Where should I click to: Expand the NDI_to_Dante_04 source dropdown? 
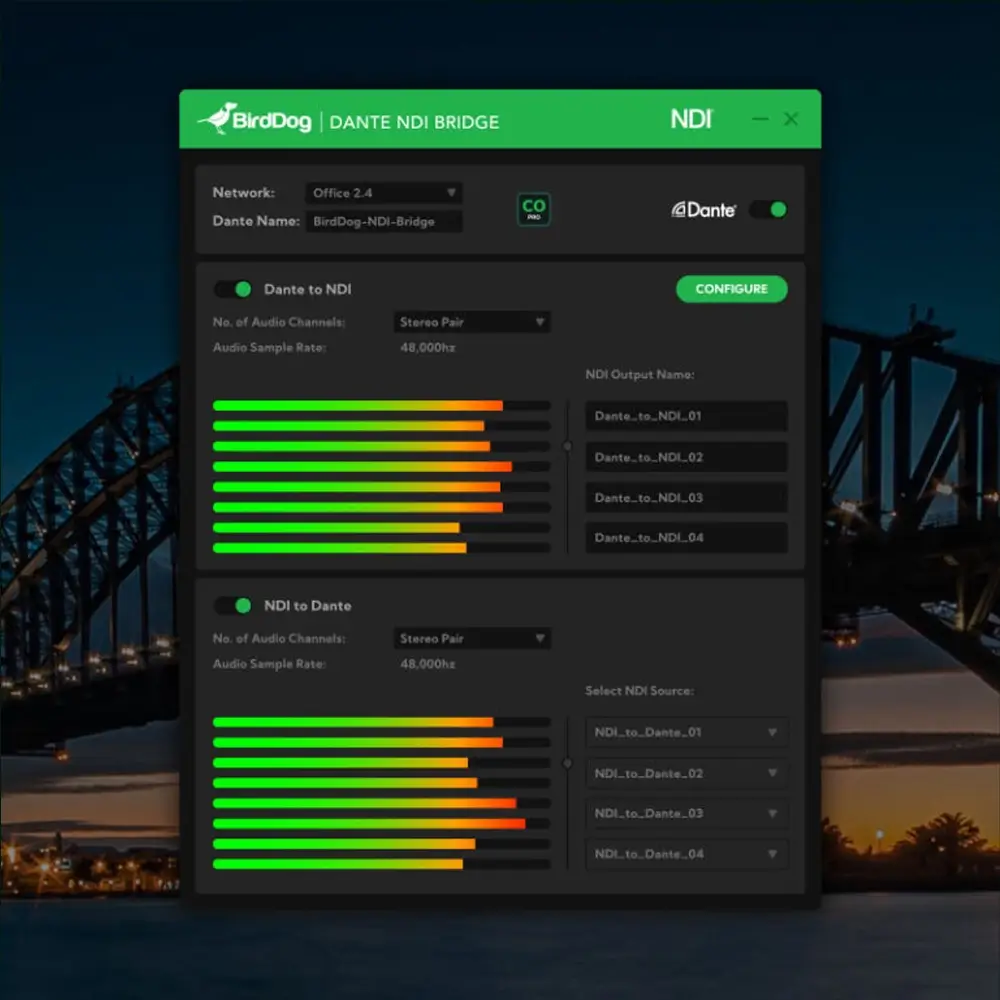pyautogui.click(x=687, y=855)
